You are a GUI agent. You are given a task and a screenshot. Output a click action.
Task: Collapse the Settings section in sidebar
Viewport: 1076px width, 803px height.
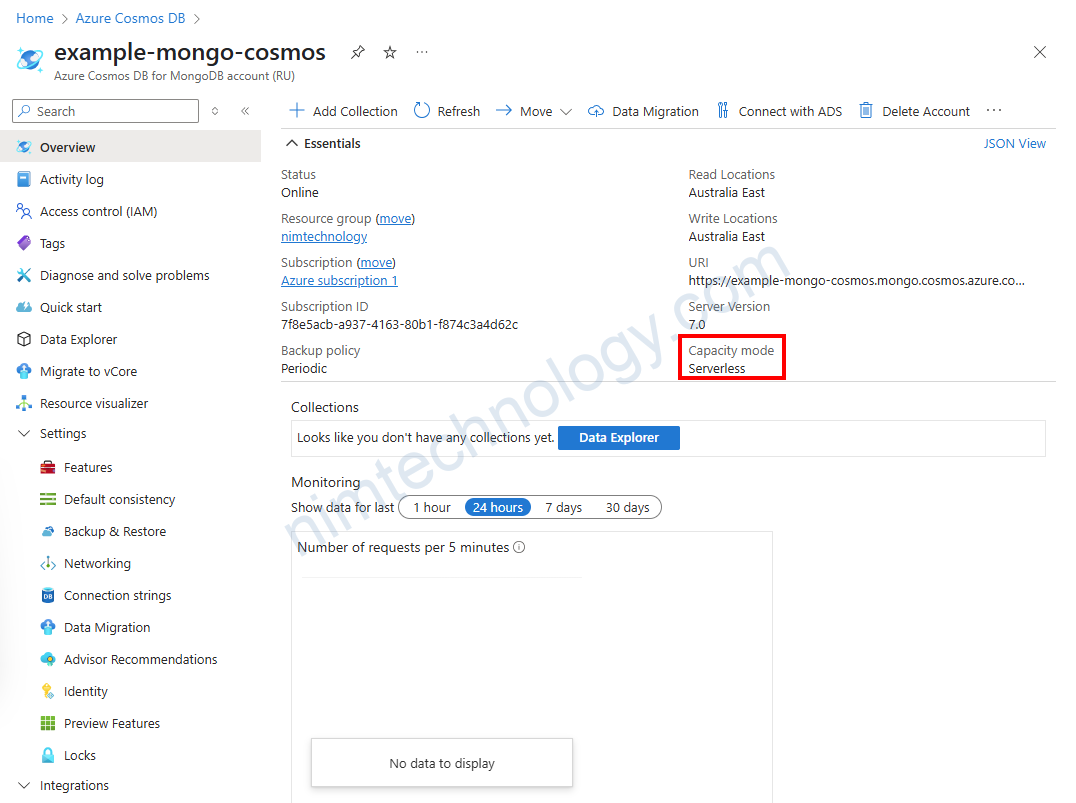pyautogui.click(x=25, y=433)
